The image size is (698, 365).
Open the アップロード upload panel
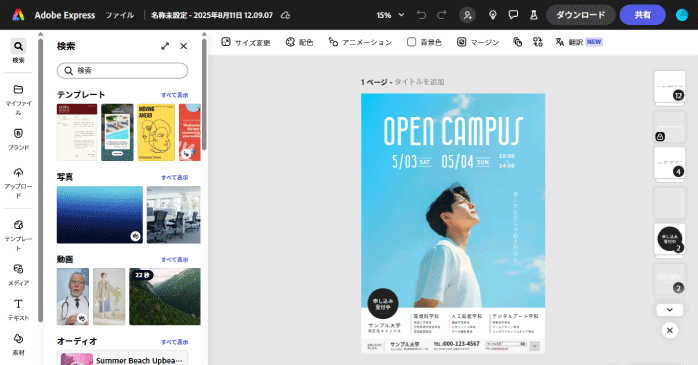[18, 183]
